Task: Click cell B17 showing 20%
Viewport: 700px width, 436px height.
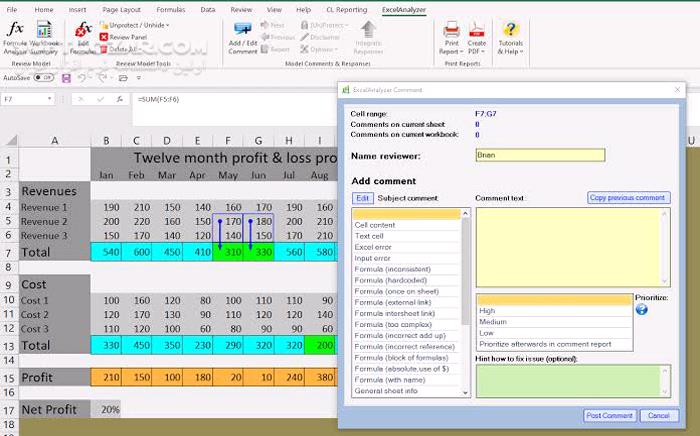Action: tap(106, 409)
